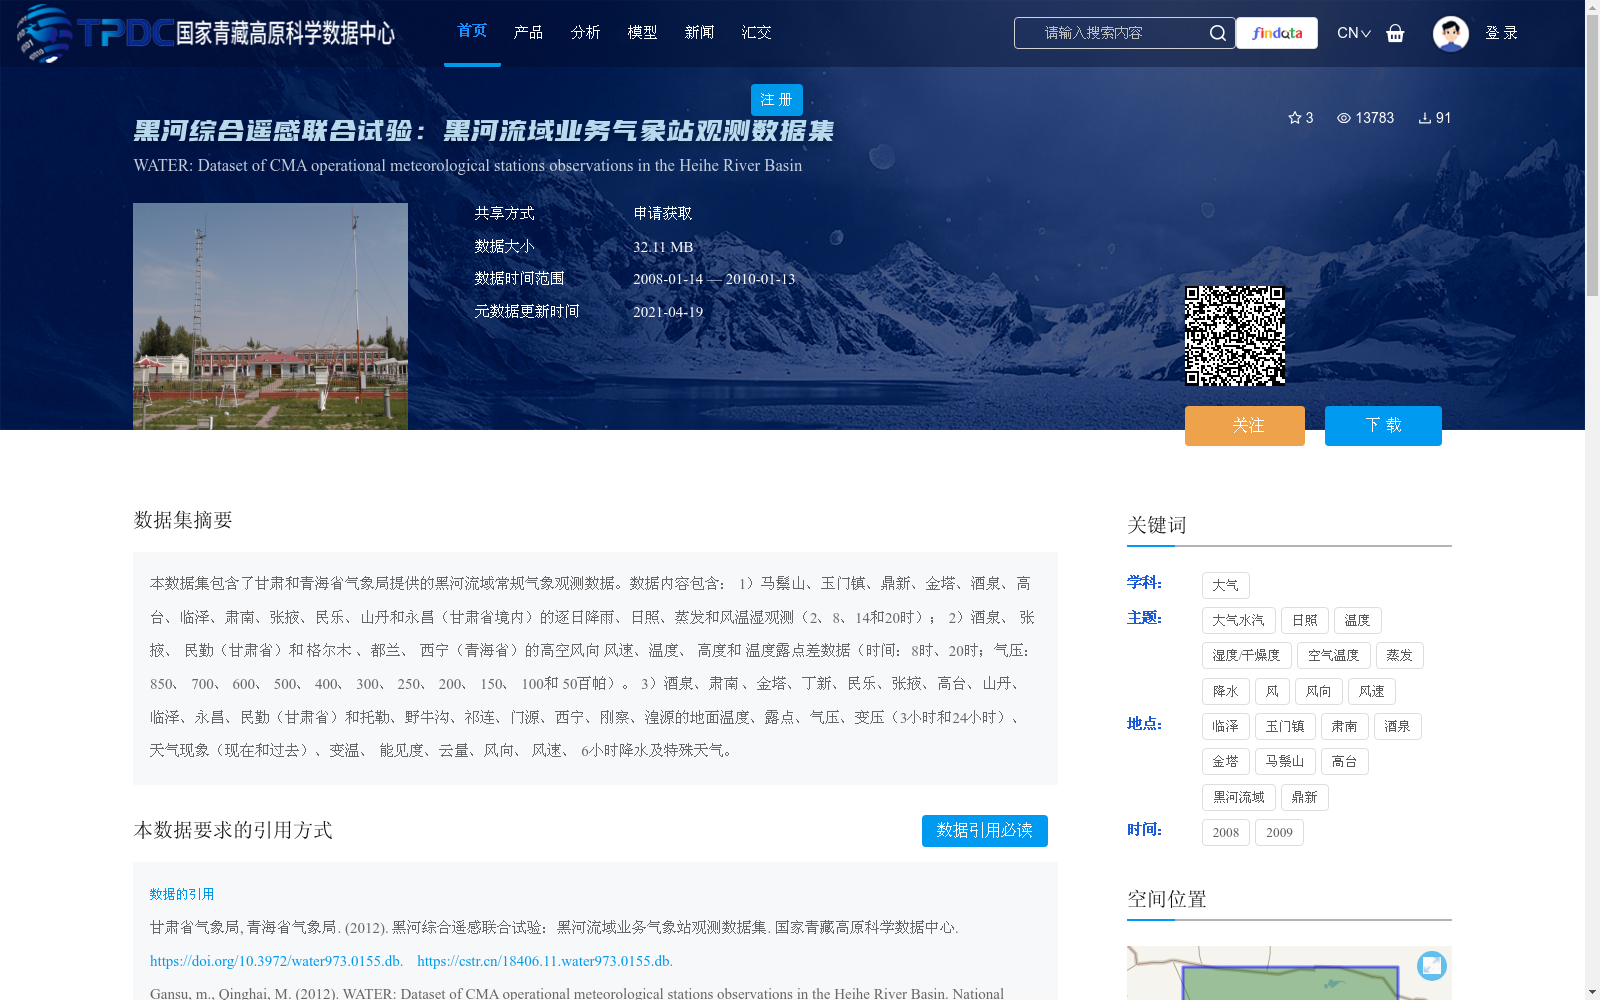This screenshot has height=1000, width=1600.
Task: Click the 鼎新 location tag
Action: [1305, 797]
